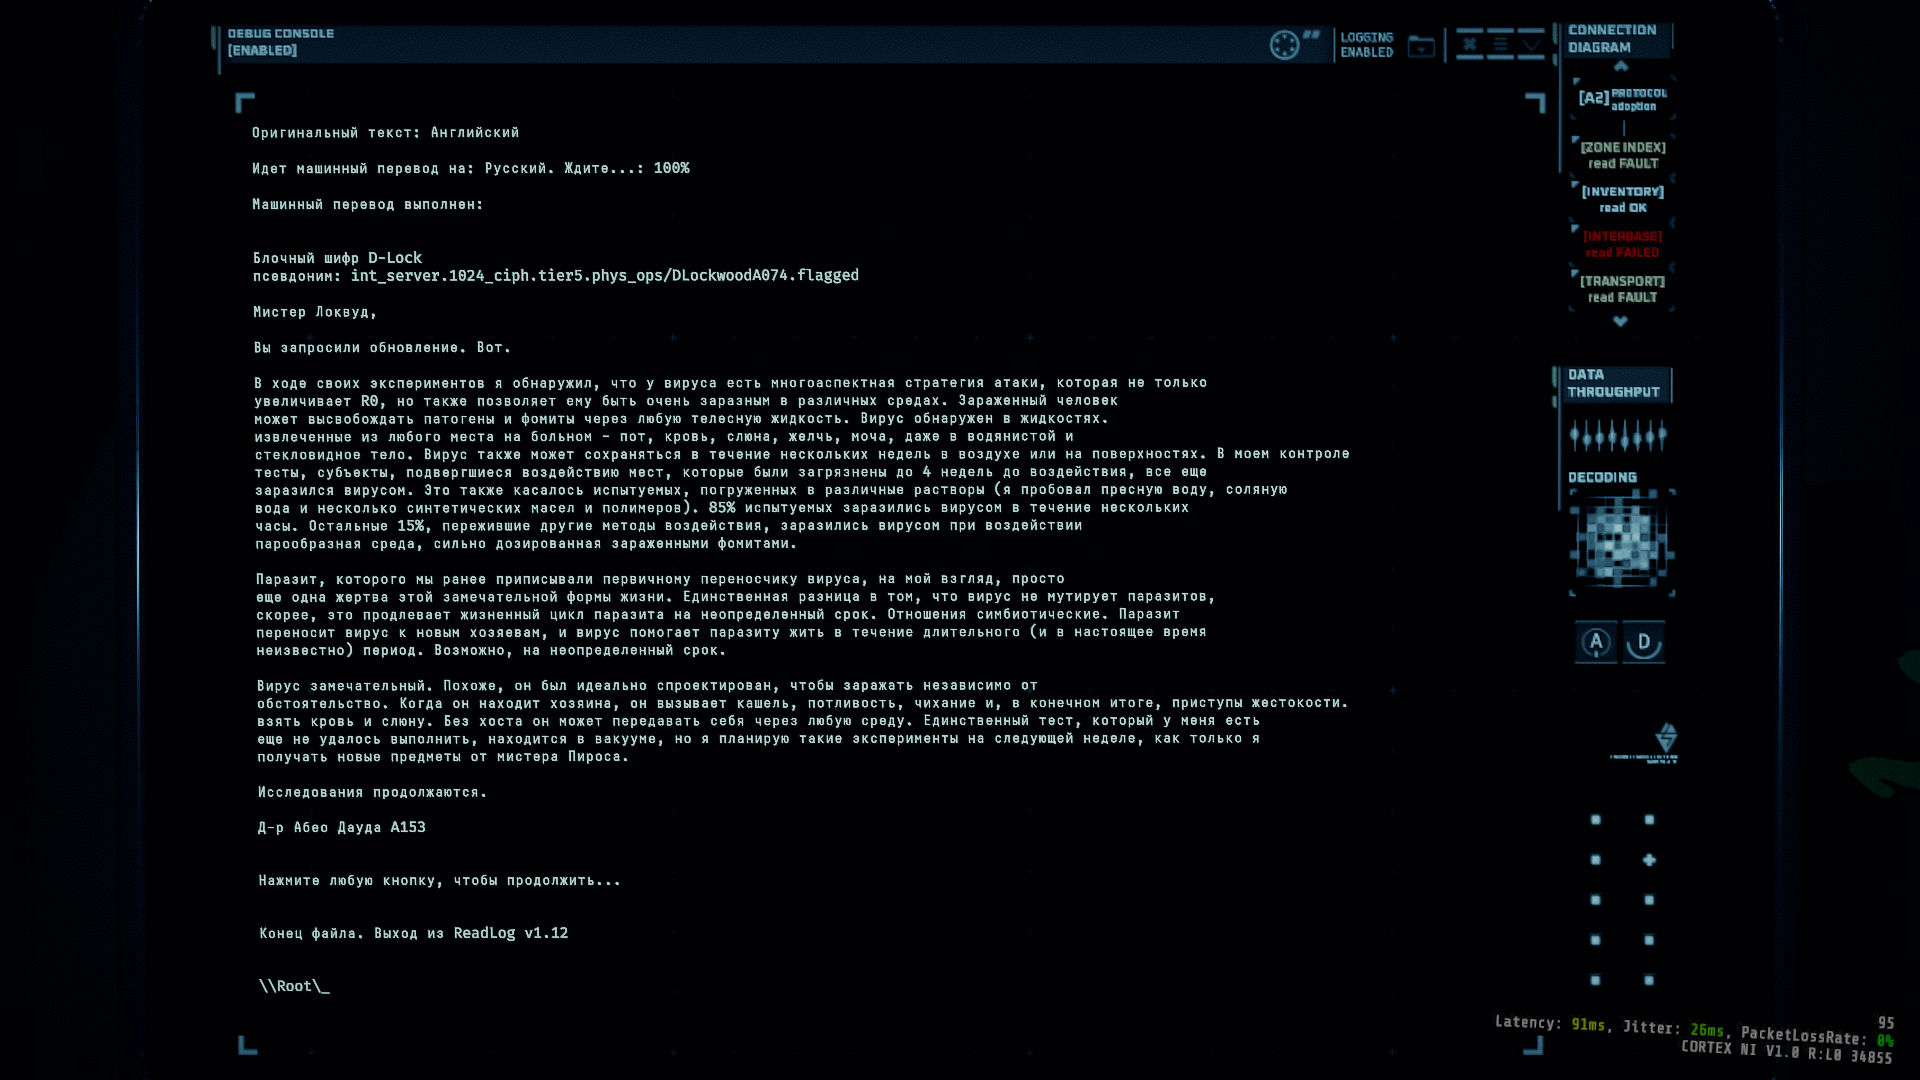Click the decoding pixel matrix thumbnail
This screenshot has width=1920, height=1080.
click(x=1621, y=543)
